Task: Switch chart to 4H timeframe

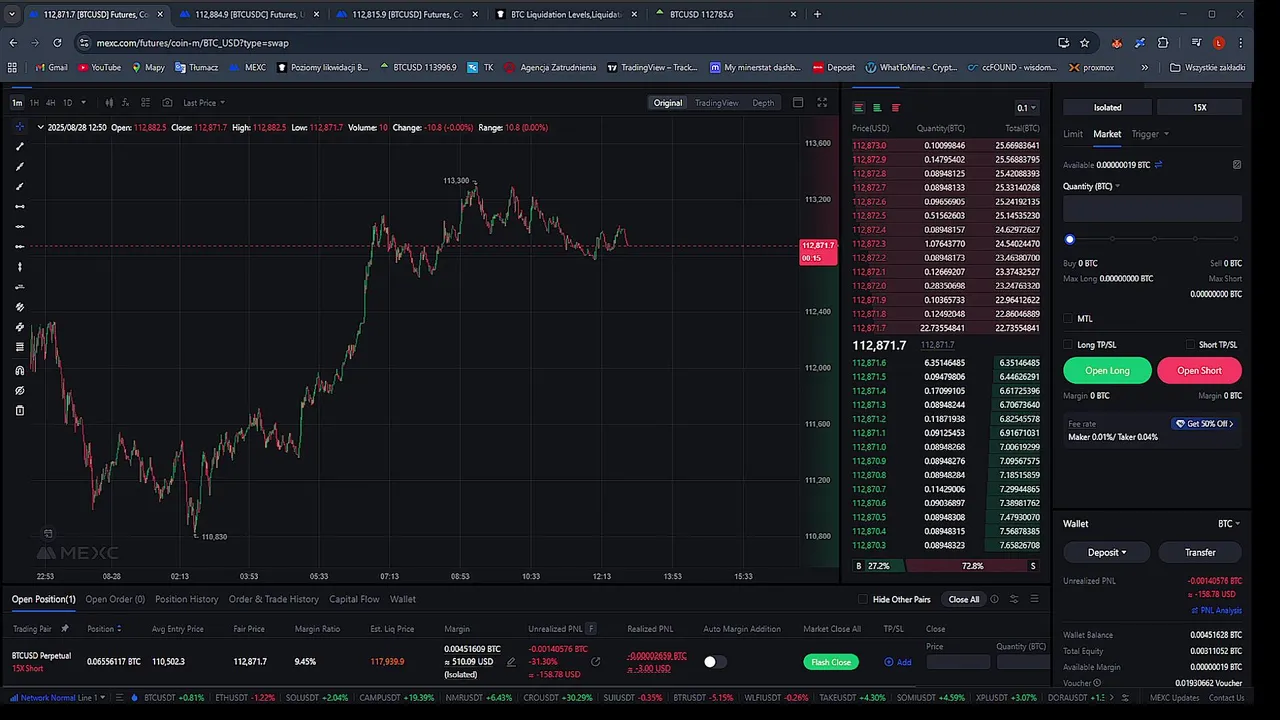Action: (x=51, y=103)
